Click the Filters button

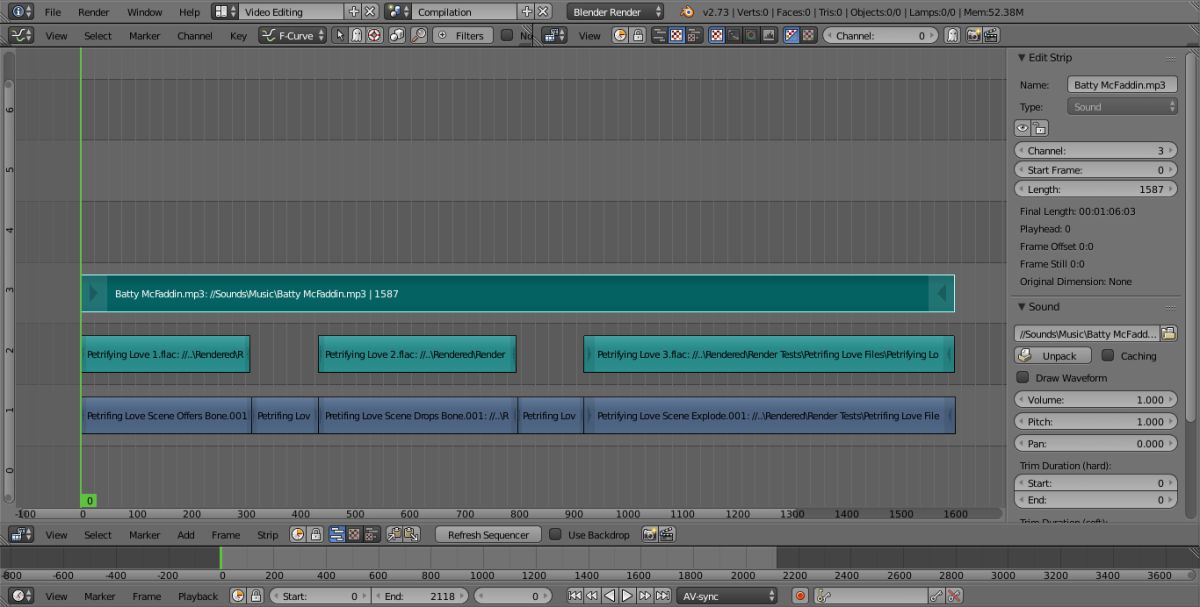click(x=461, y=35)
